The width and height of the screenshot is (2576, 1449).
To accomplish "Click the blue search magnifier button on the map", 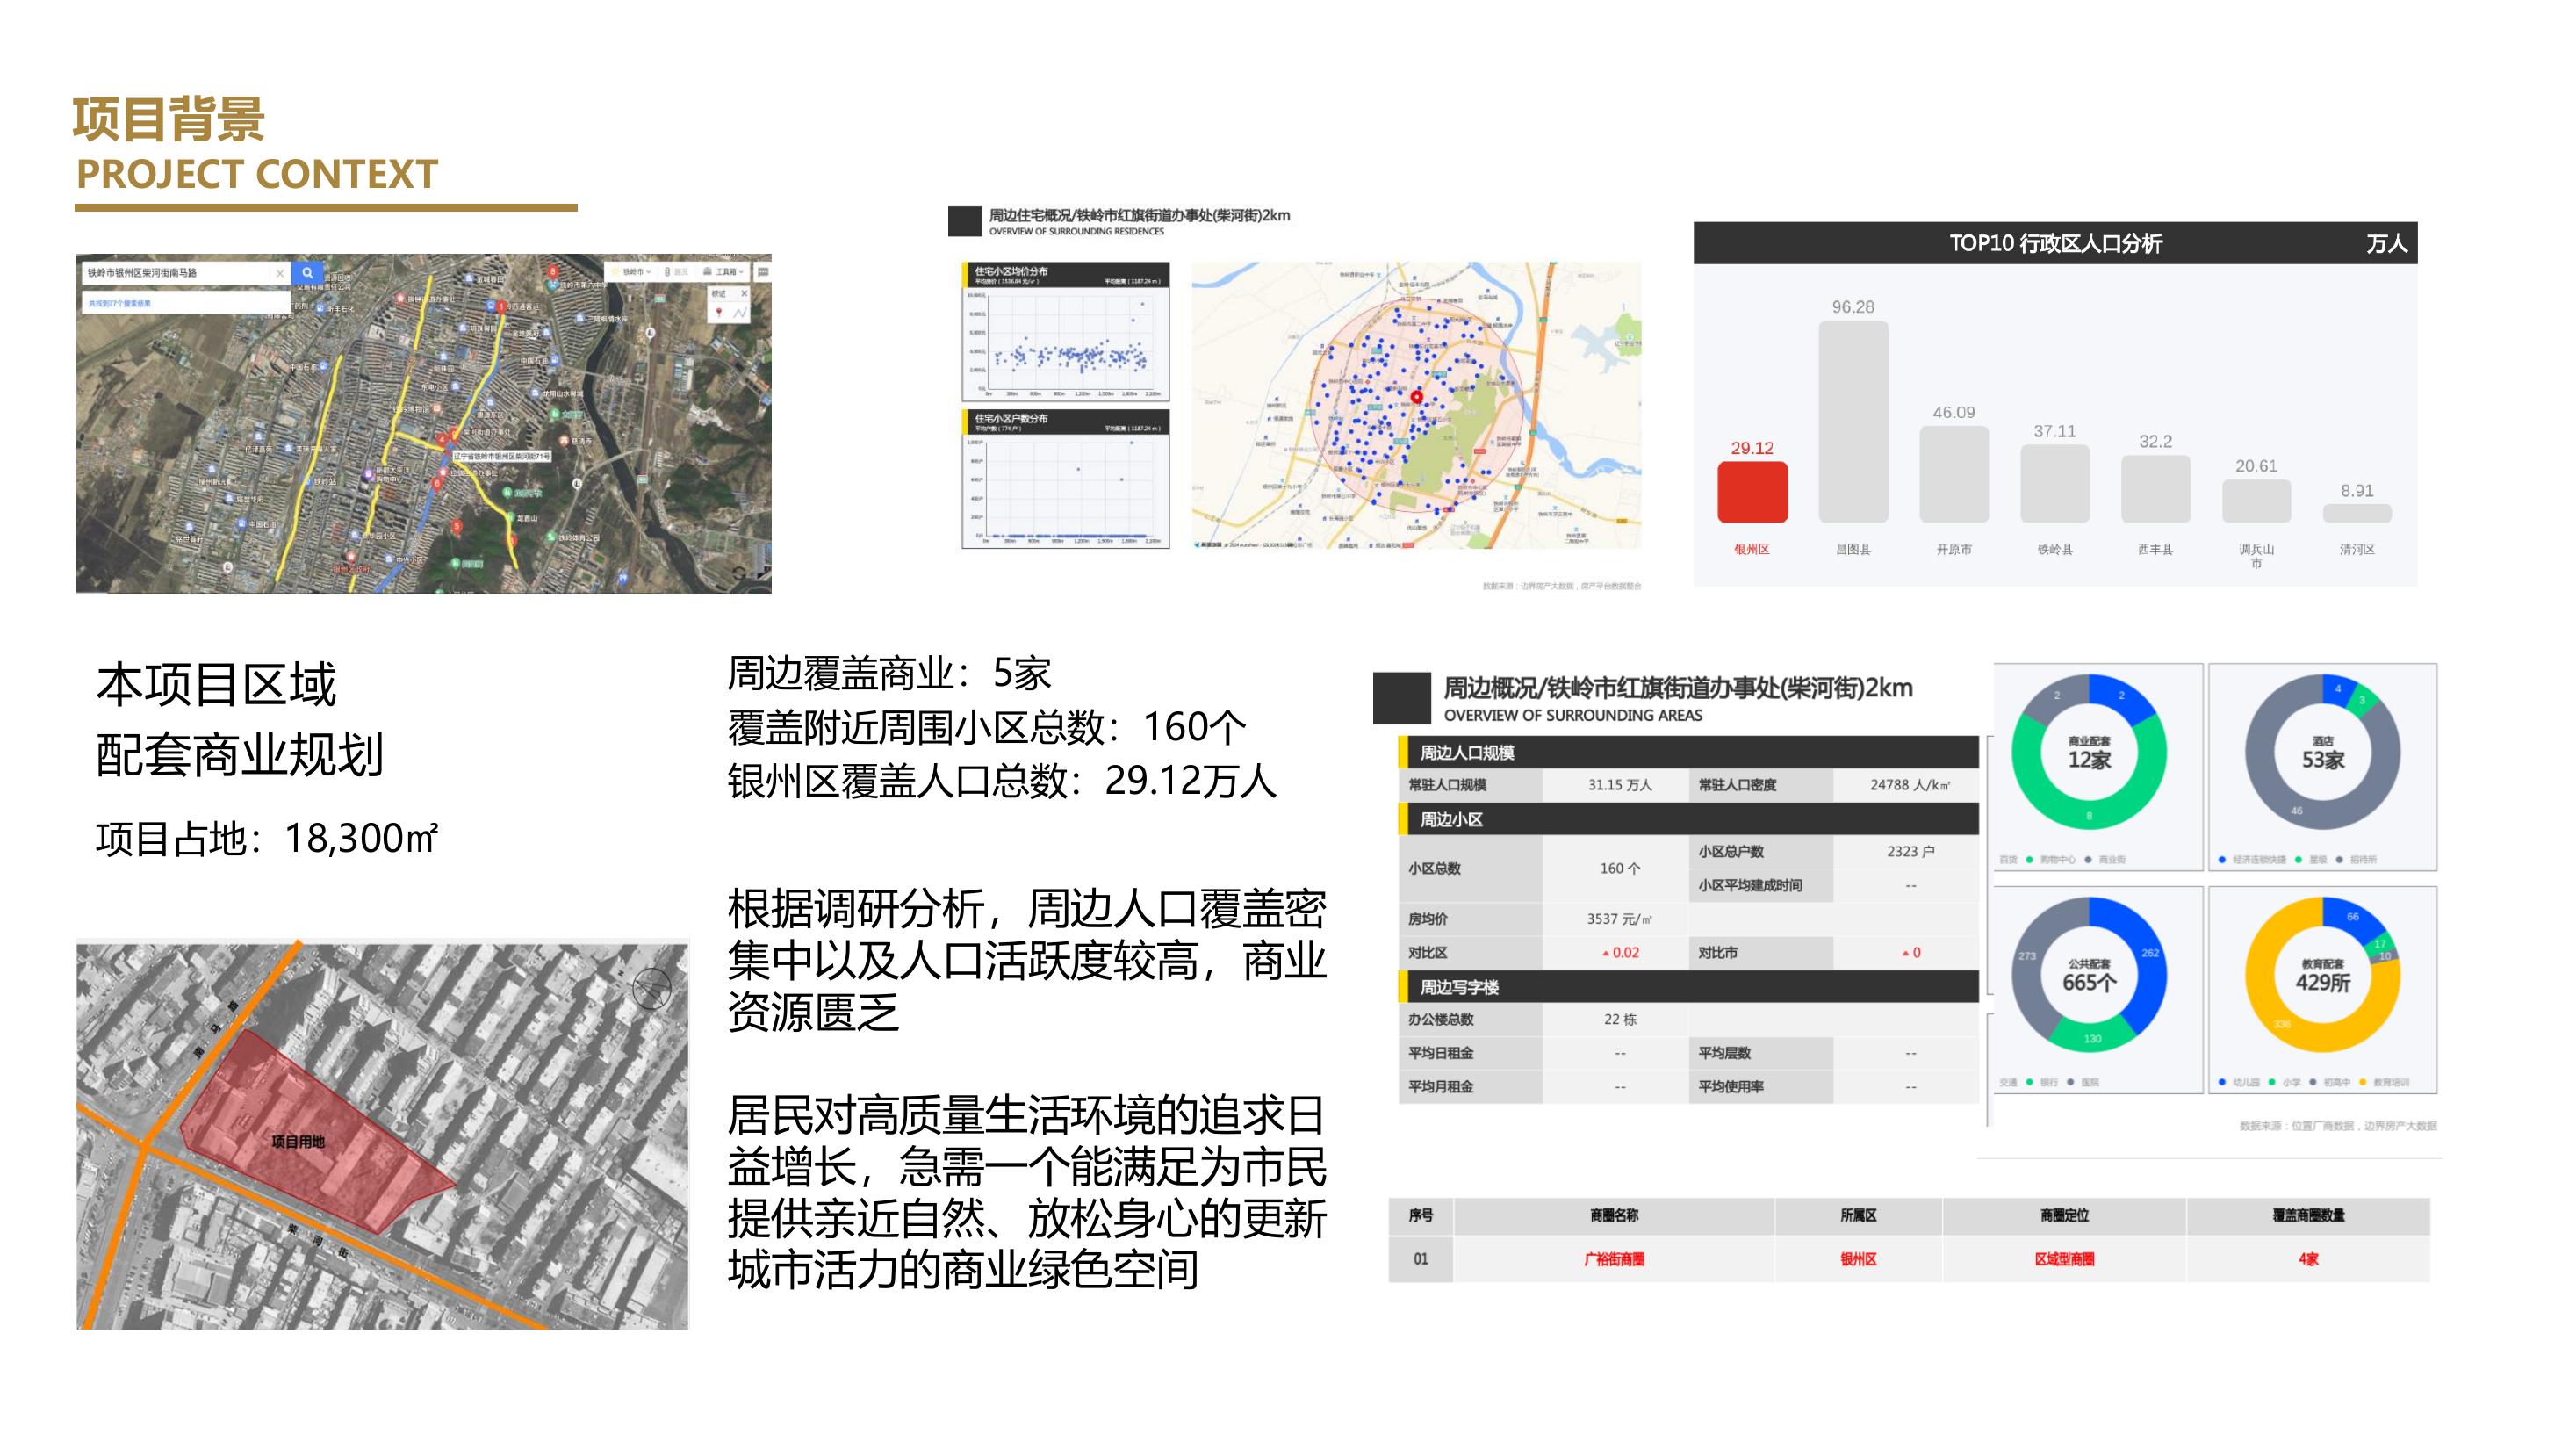I will pos(308,273).
